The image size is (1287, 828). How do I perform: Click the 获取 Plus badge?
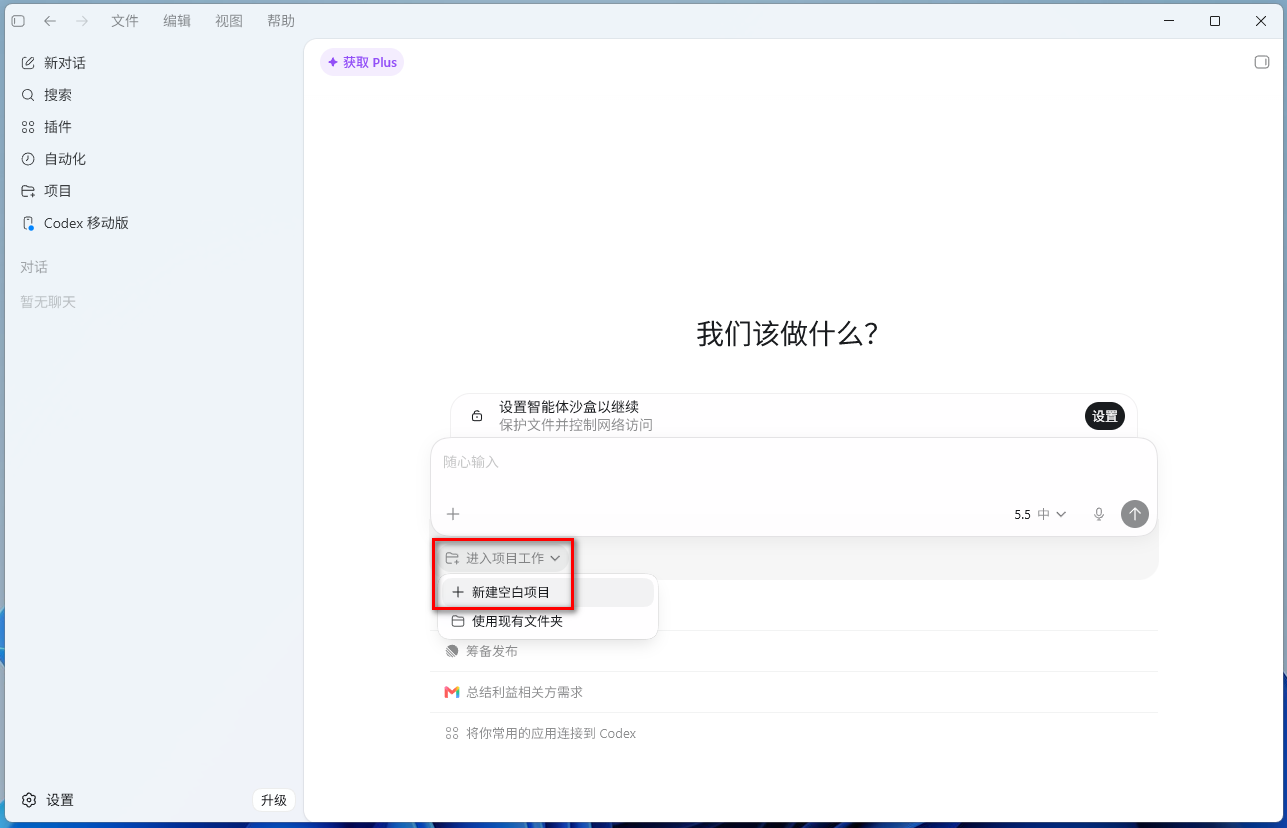[x=362, y=62]
